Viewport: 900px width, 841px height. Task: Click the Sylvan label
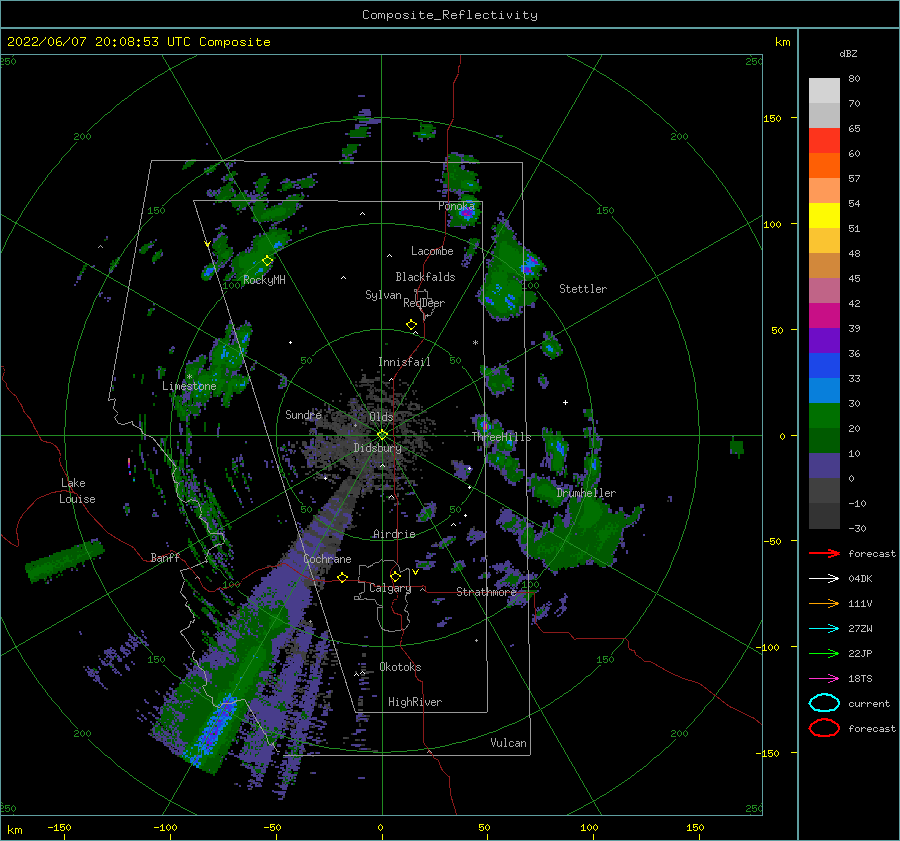[x=383, y=295]
